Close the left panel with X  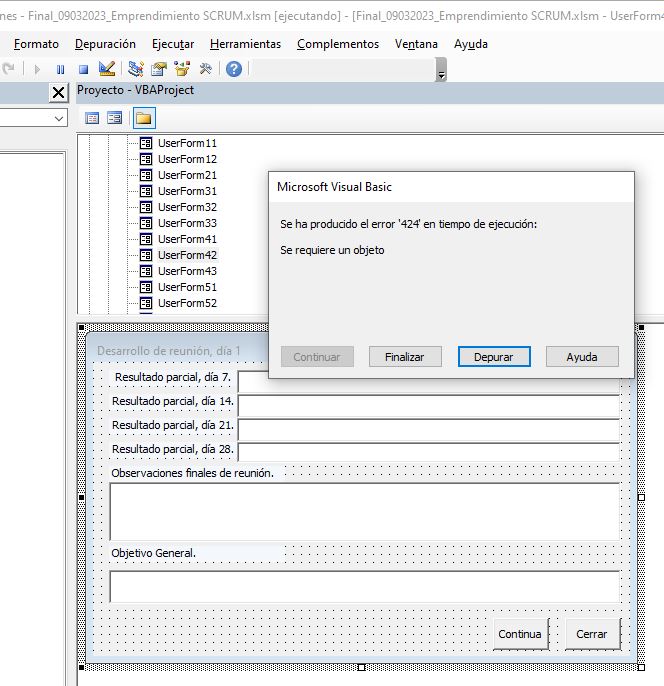coord(58,93)
